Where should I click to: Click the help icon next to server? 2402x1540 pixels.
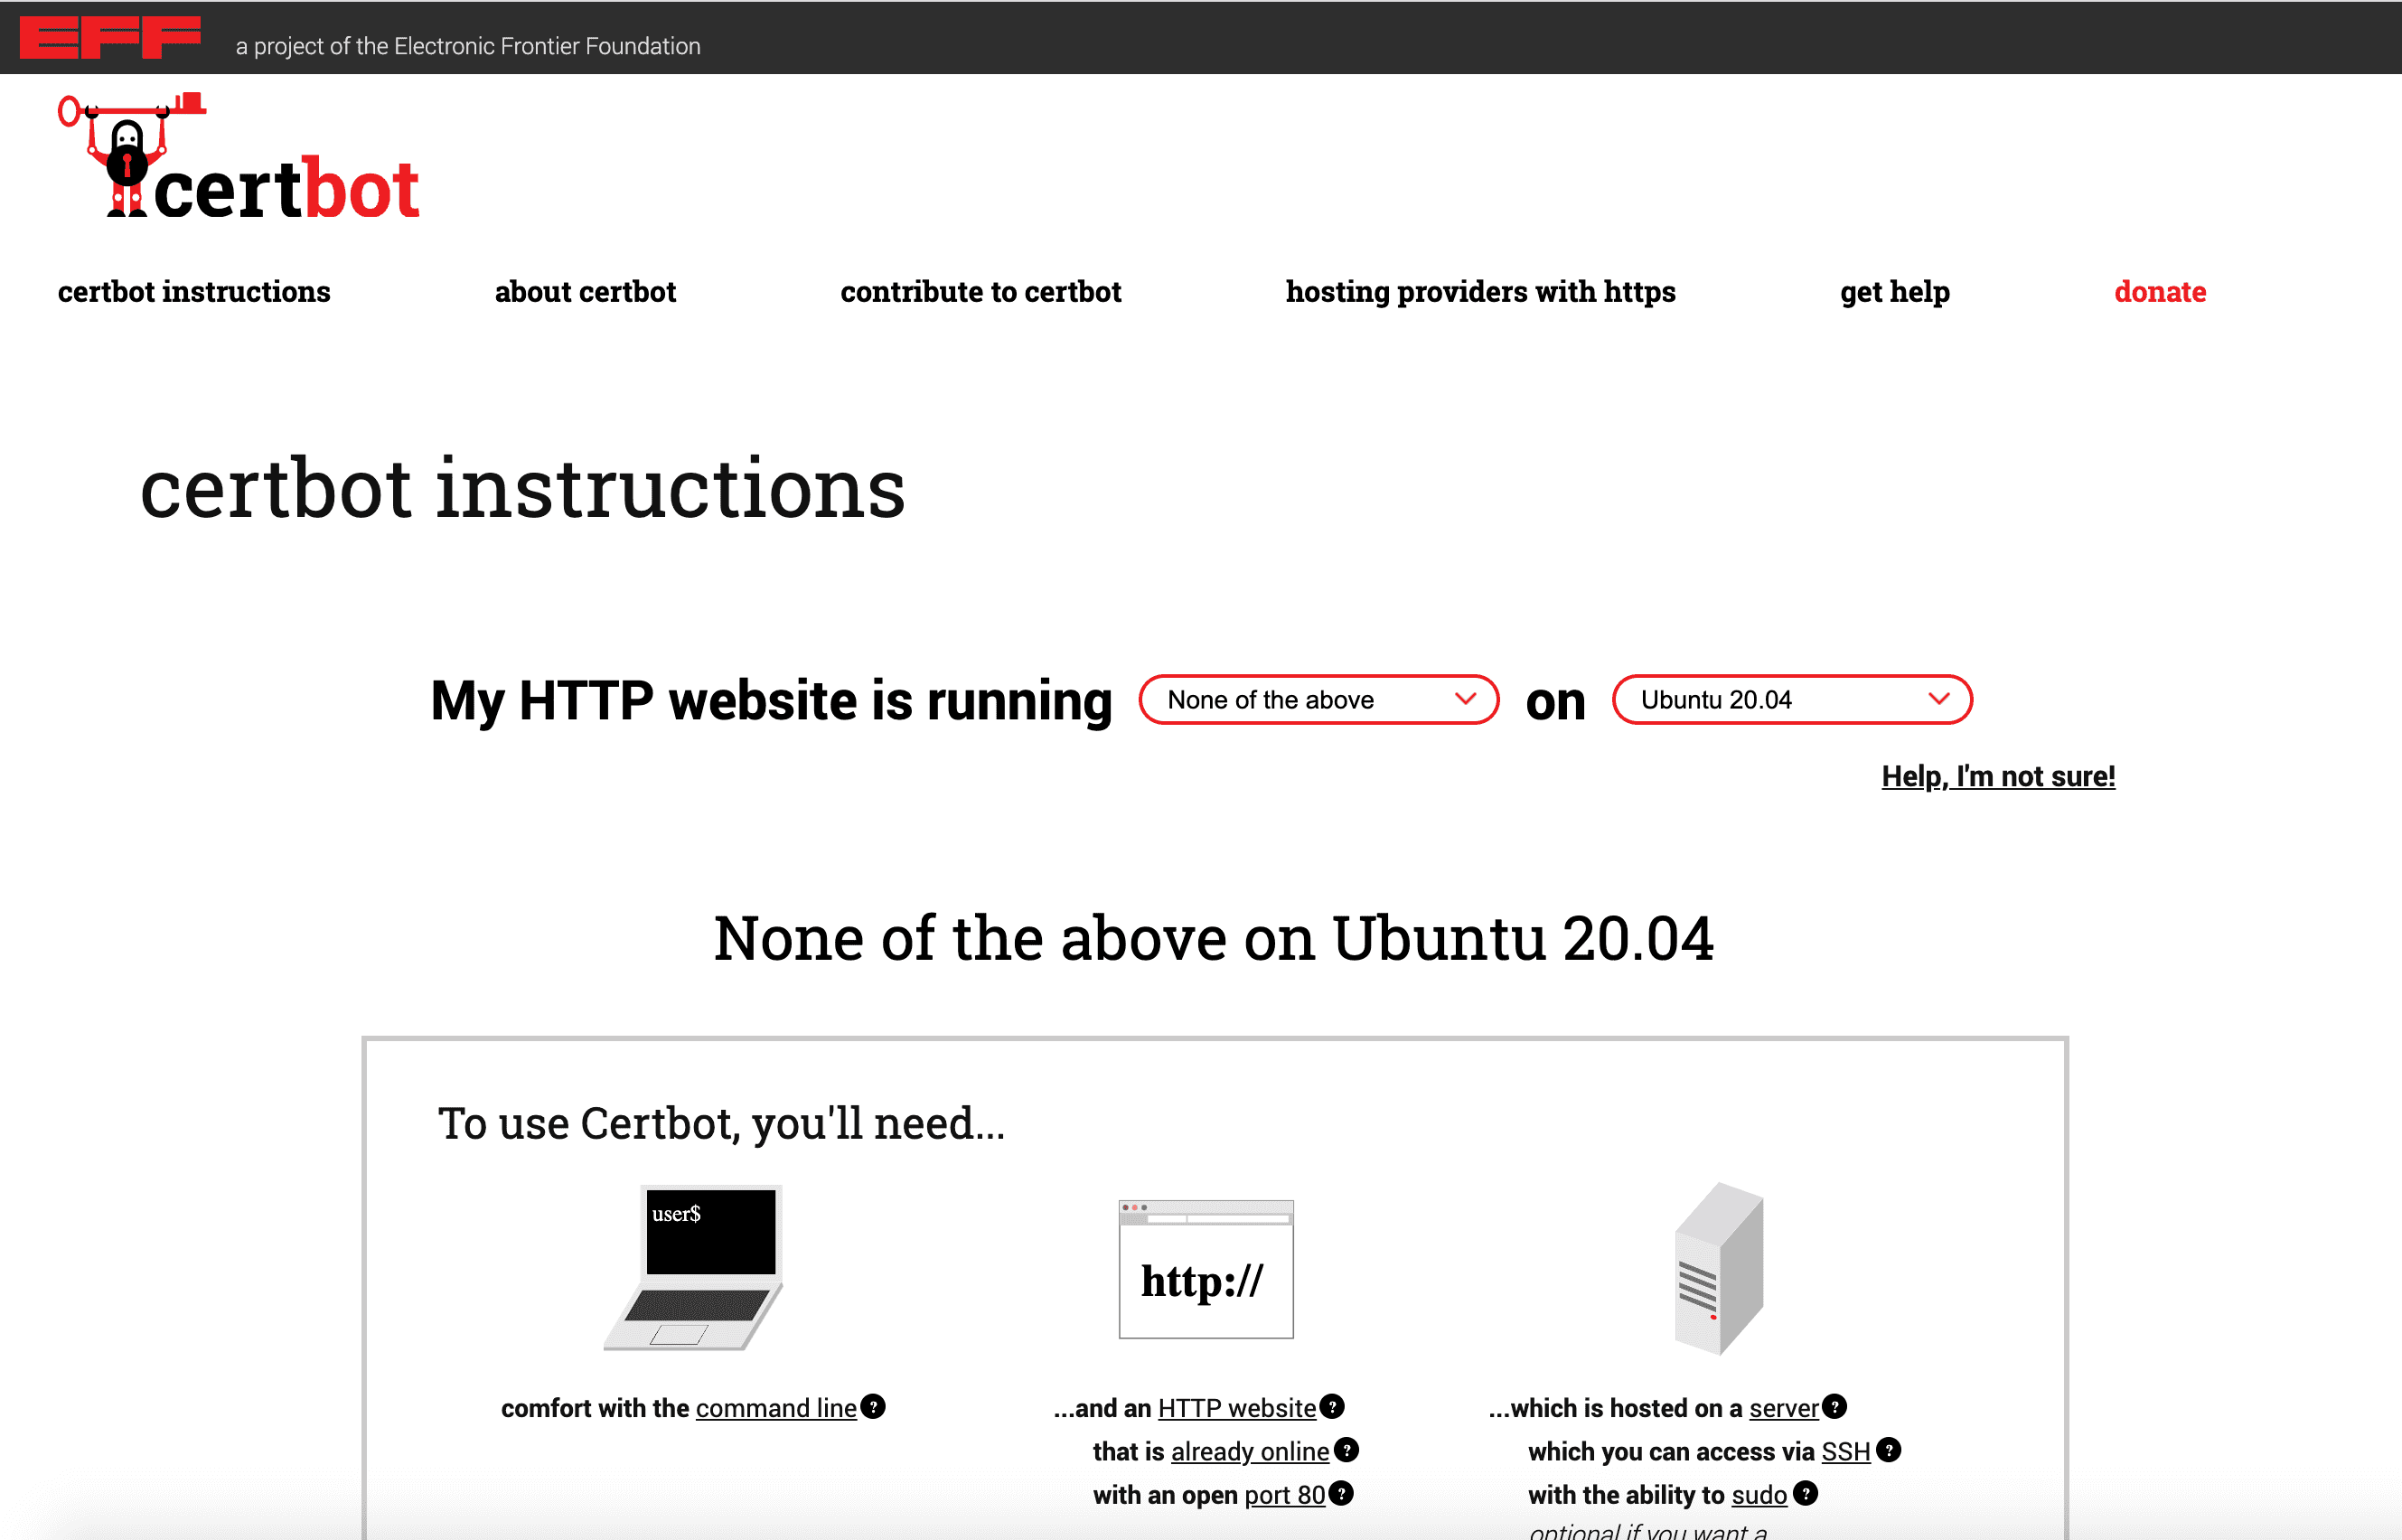click(x=1834, y=1407)
